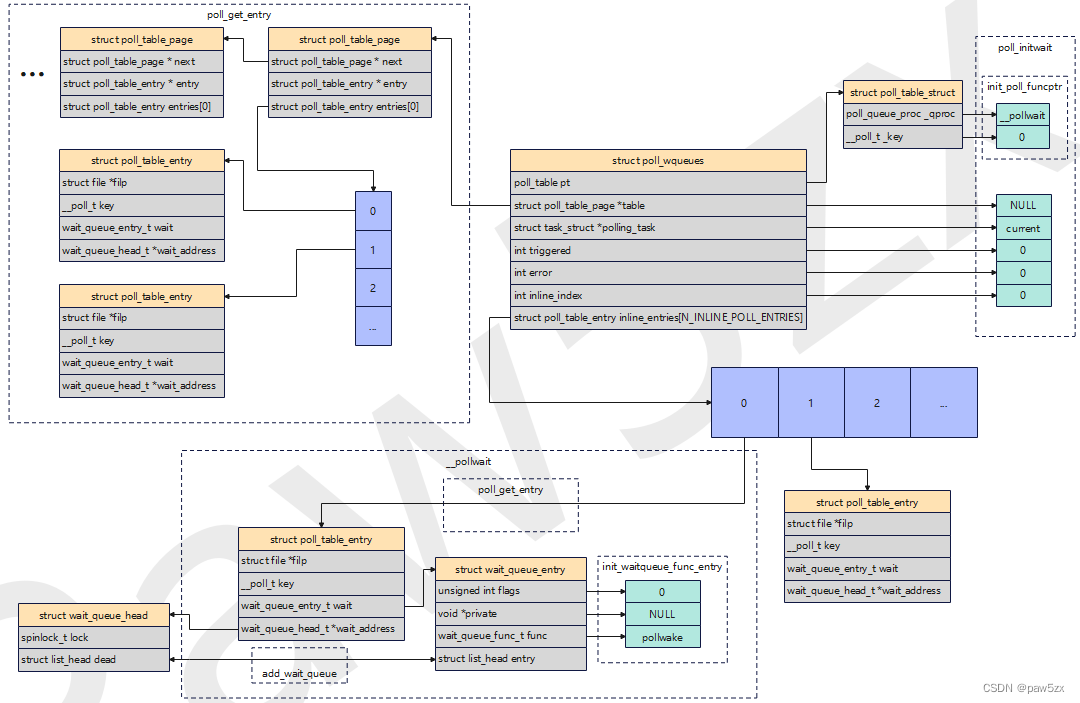Click the green __pollwait value cell
Screen dimensions: 1080x703
[x=1022, y=115]
